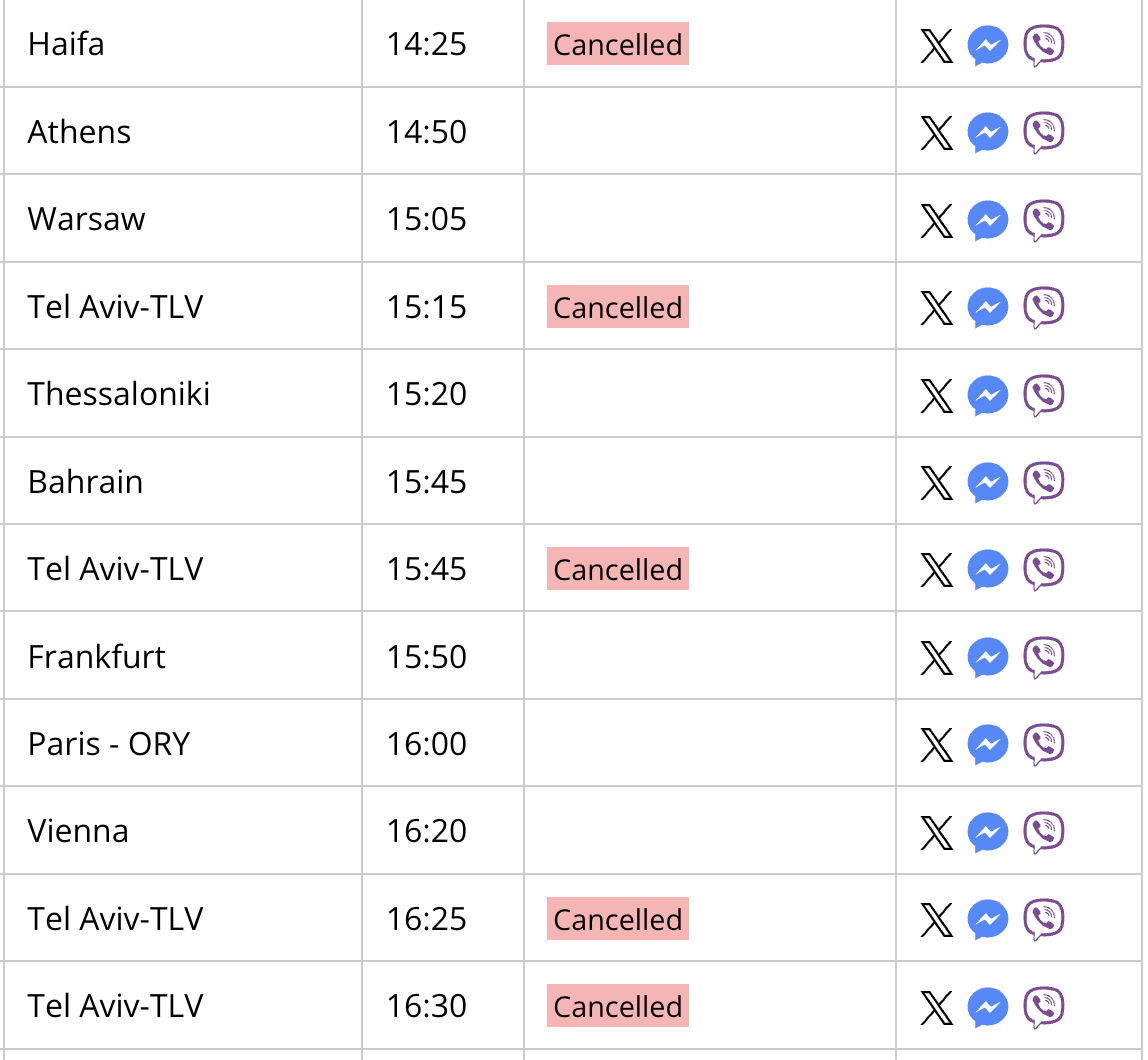1148x1060 pixels.
Task: Share 15:45 Tel Aviv flight via Messenger
Action: pyautogui.click(x=988, y=570)
